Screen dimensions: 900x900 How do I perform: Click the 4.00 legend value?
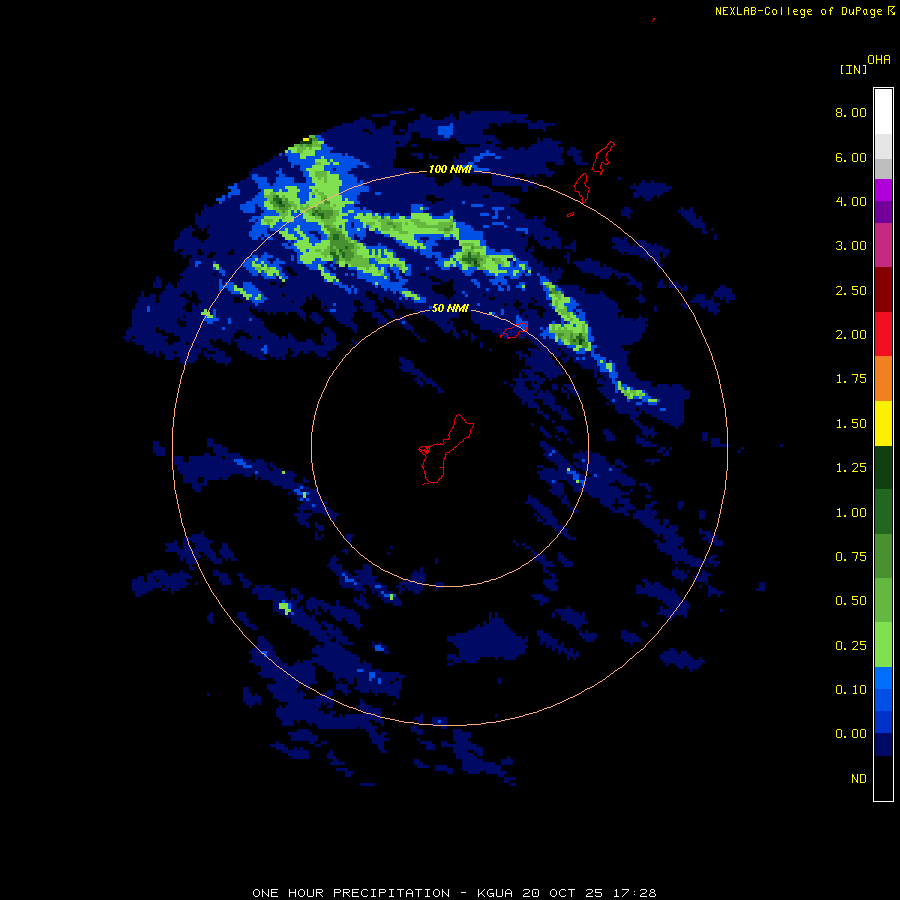pyautogui.click(x=851, y=201)
